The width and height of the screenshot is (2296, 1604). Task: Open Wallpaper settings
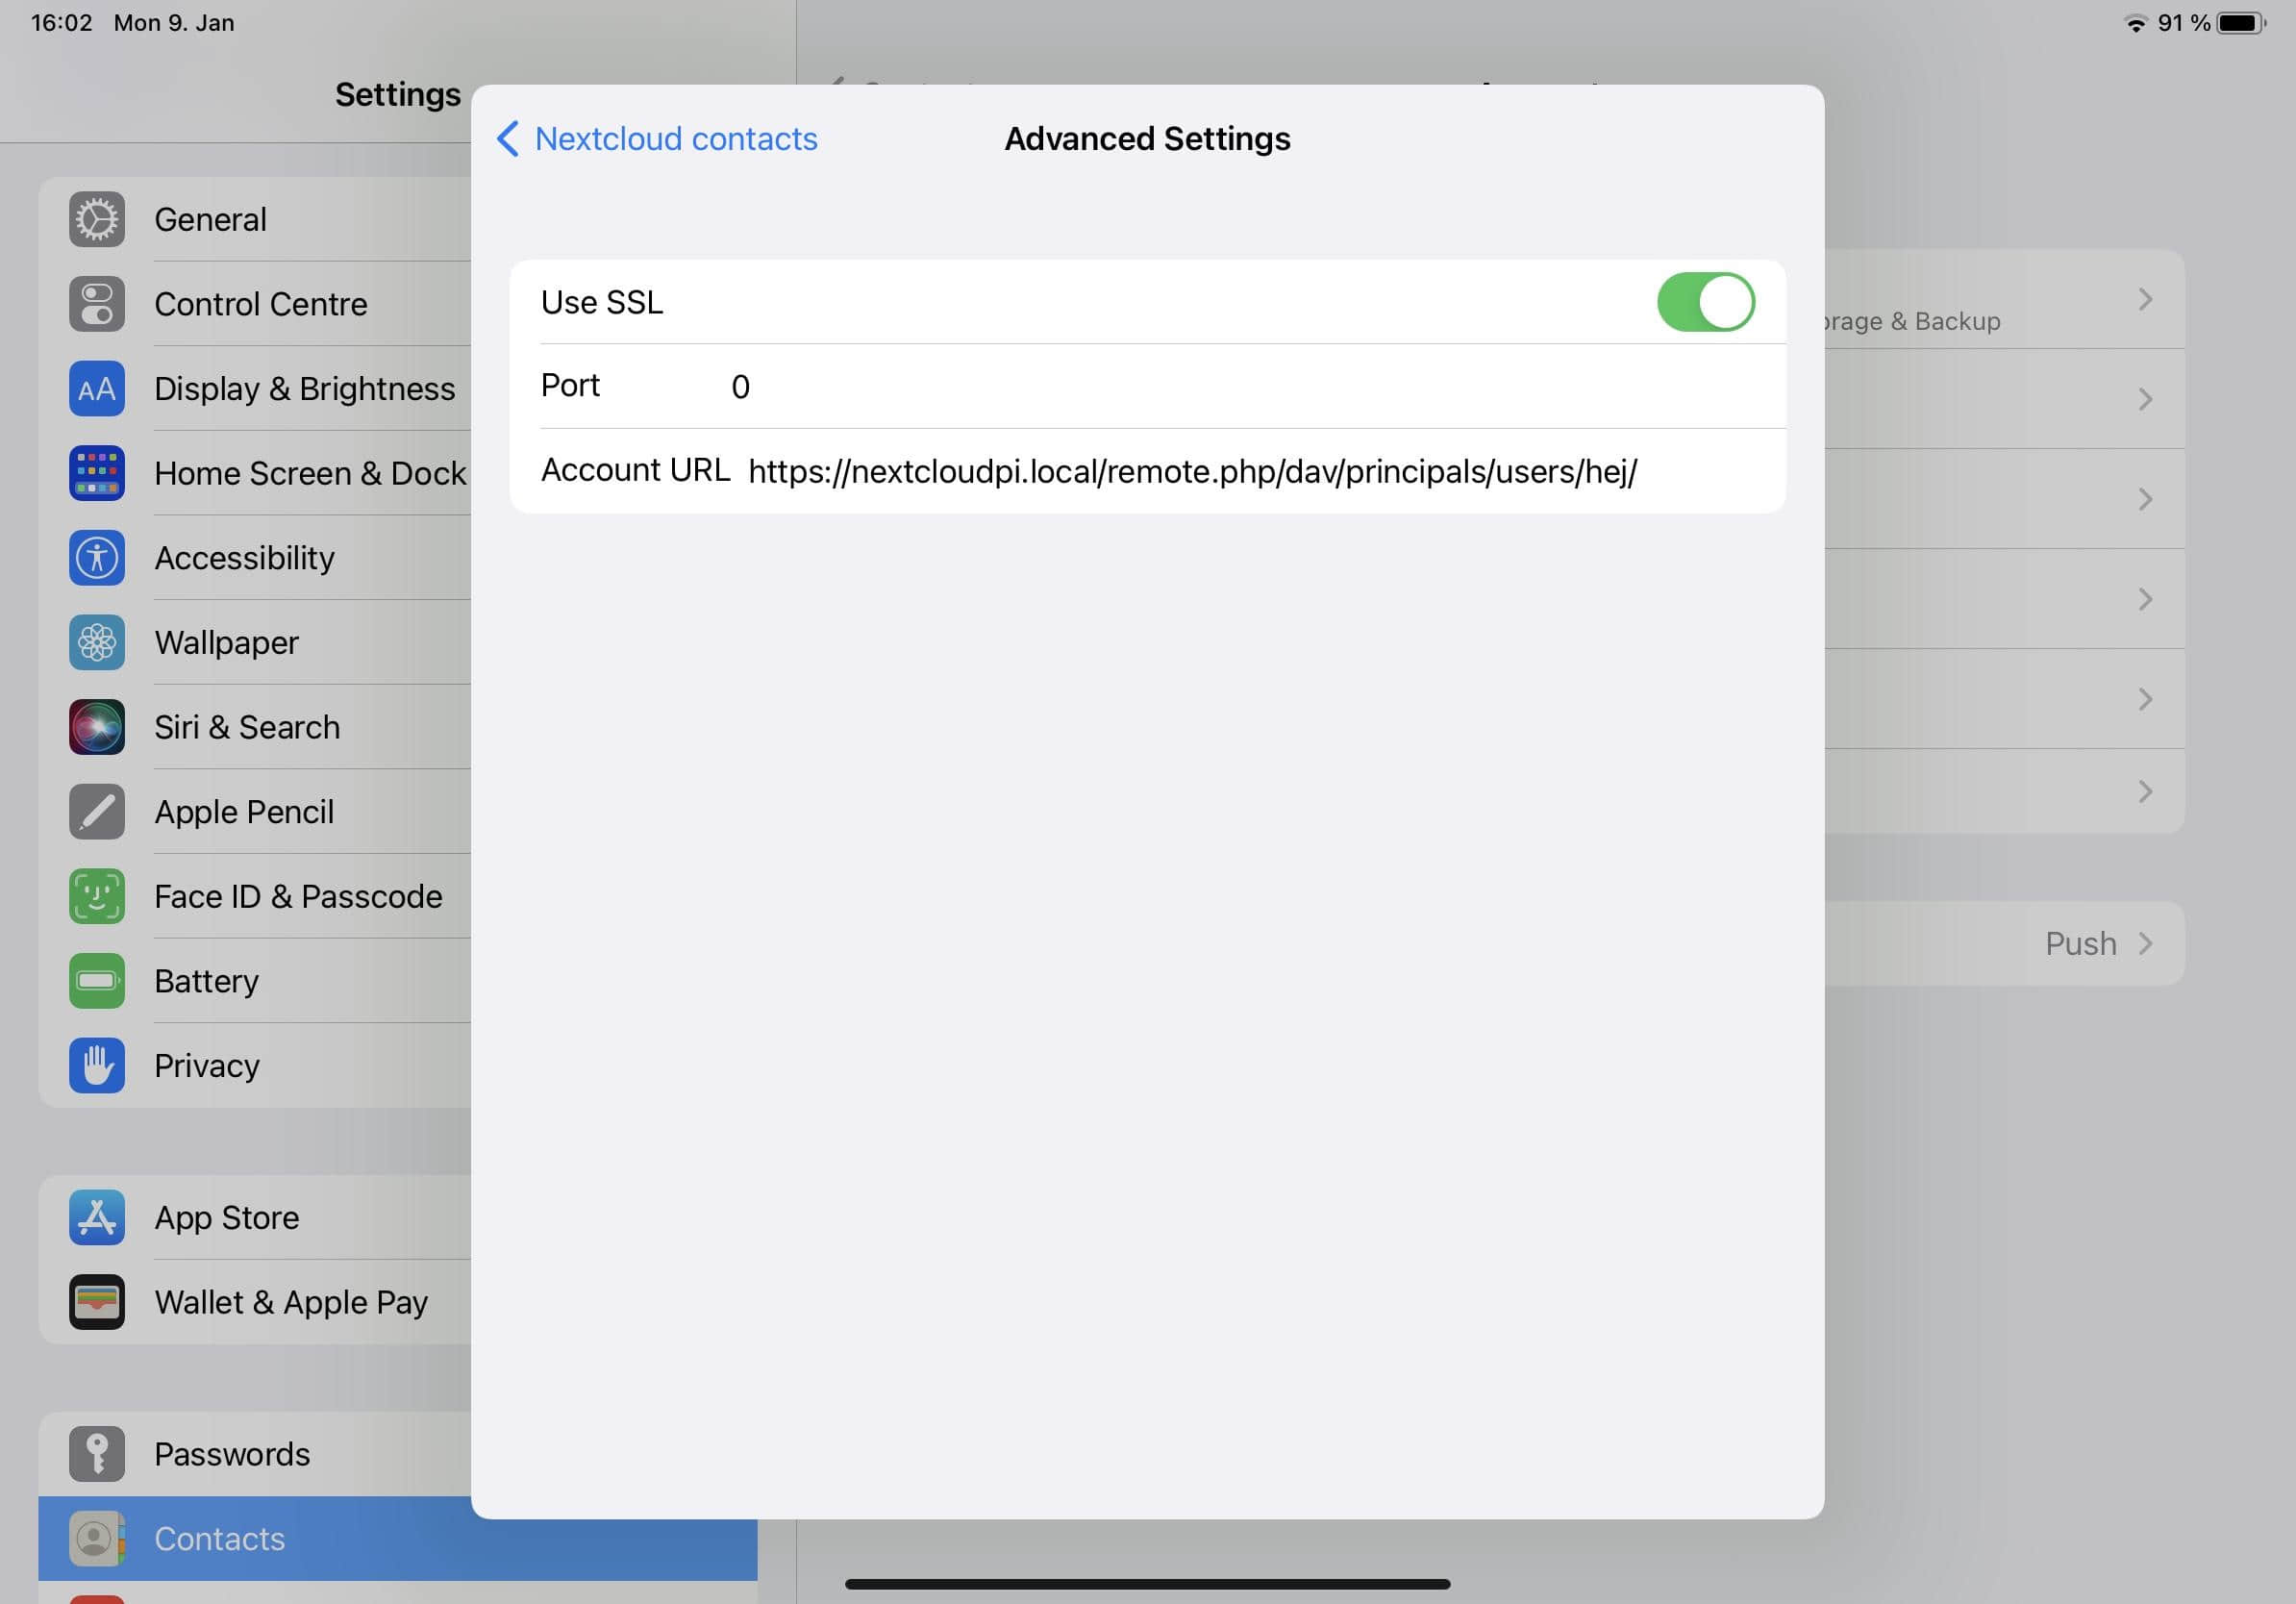click(227, 640)
